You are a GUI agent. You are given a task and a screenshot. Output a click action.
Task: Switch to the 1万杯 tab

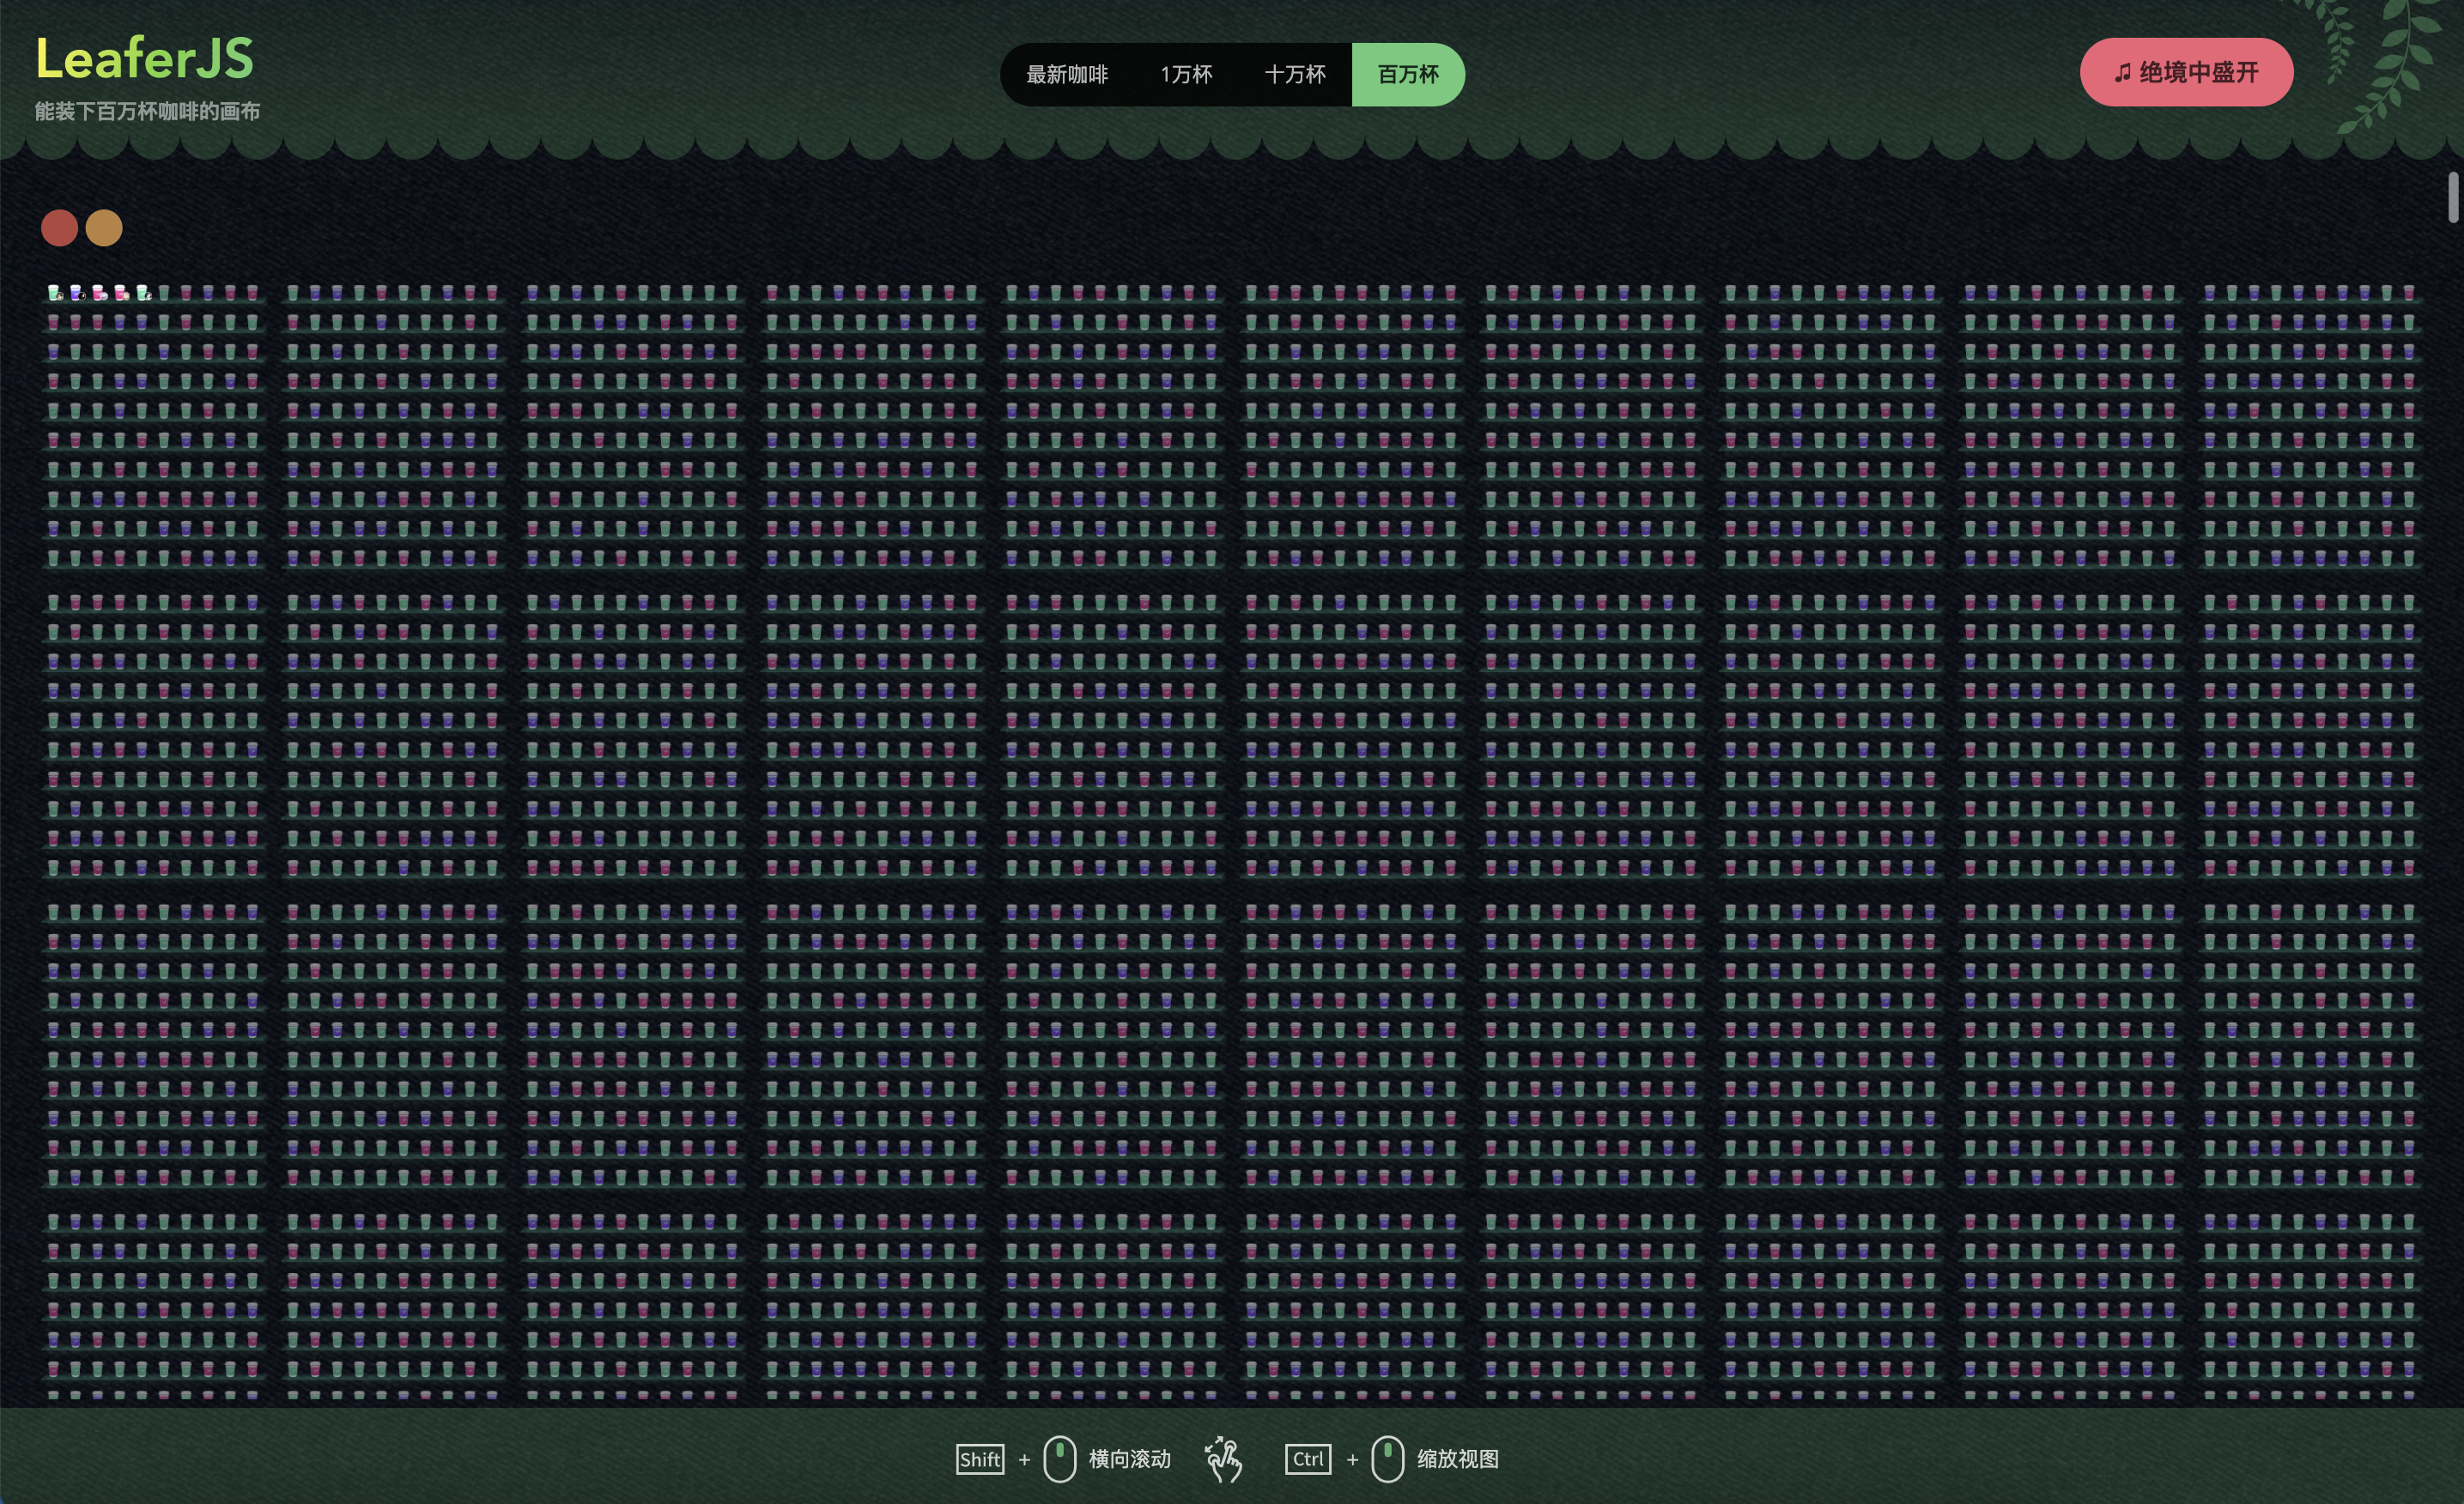[x=1186, y=75]
